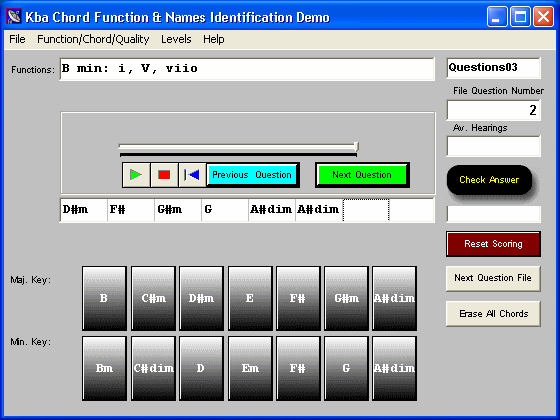Select the A#dim chord in Min. Key row
This screenshot has height=420, width=560.
[x=395, y=368]
